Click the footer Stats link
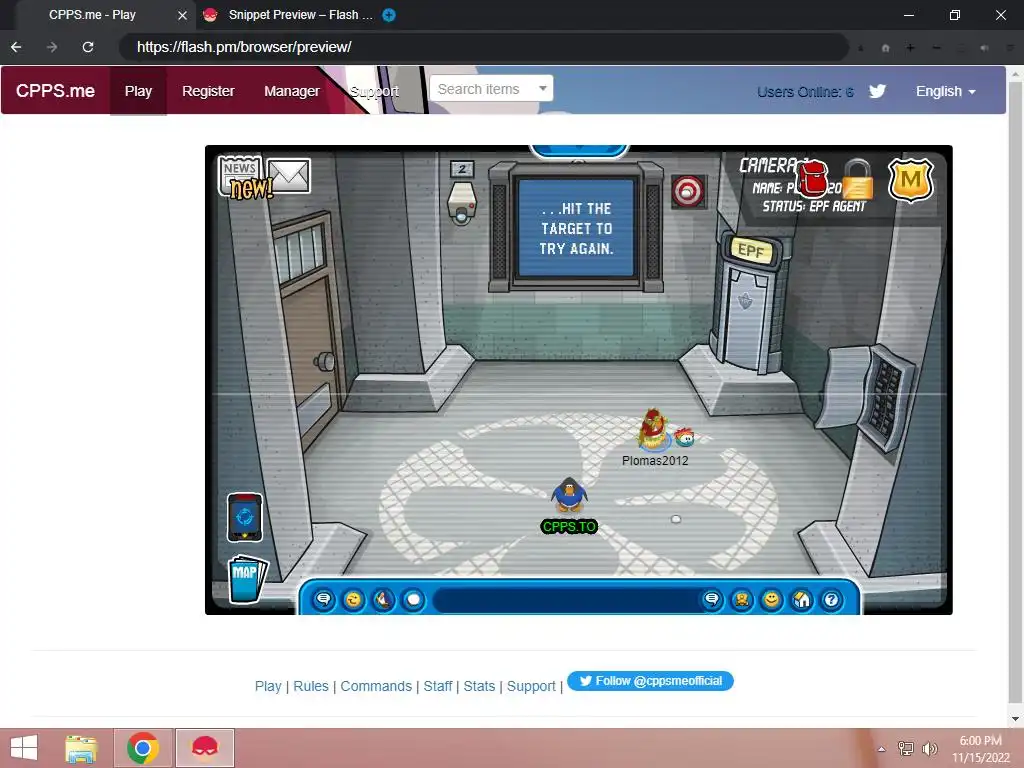The image size is (1024, 768). [x=479, y=686]
